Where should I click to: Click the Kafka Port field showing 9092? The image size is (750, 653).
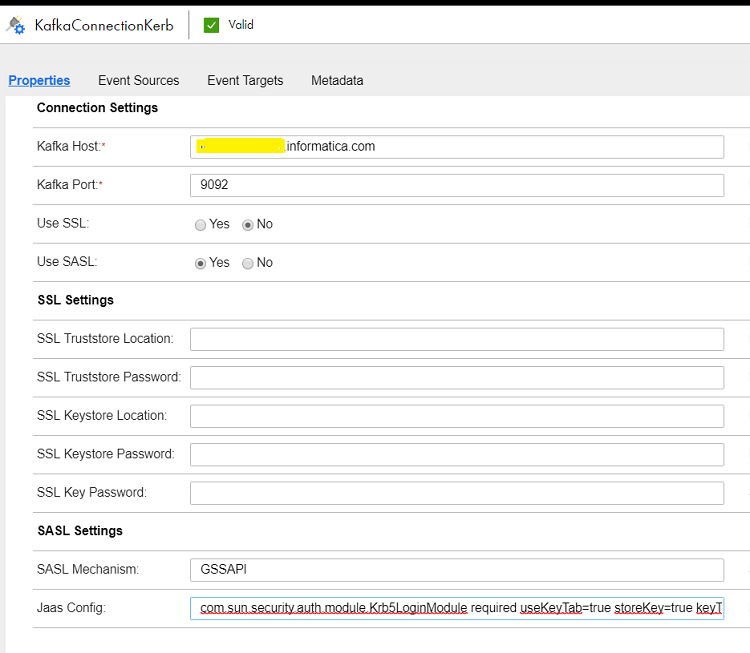(x=457, y=185)
